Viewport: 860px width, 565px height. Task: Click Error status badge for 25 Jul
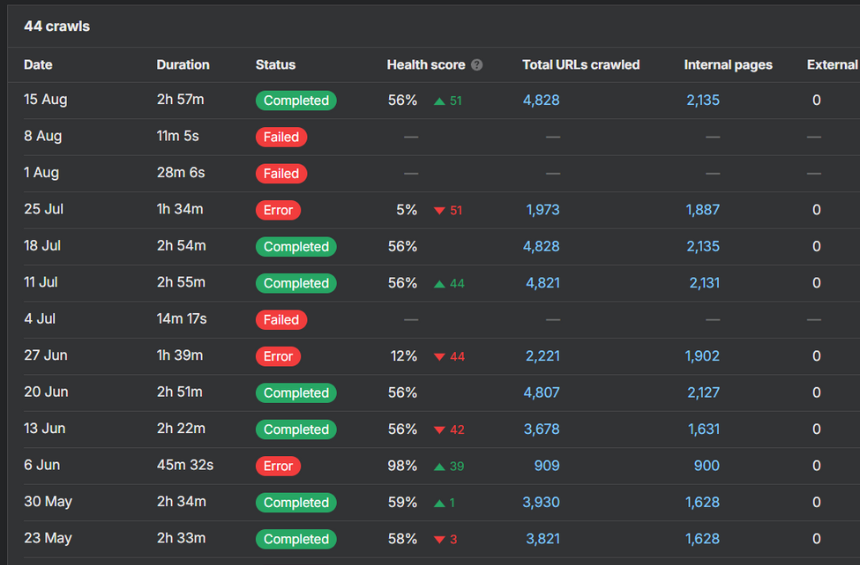click(x=278, y=210)
